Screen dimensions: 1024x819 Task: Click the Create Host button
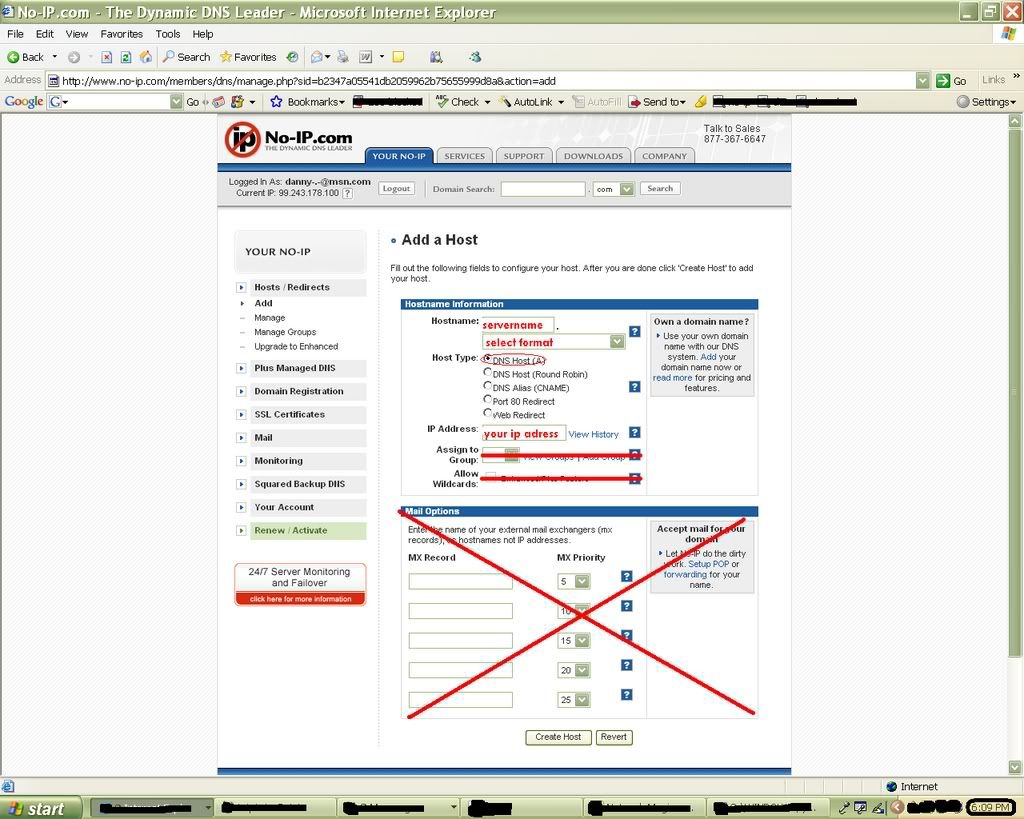pyautogui.click(x=558, y=737)
